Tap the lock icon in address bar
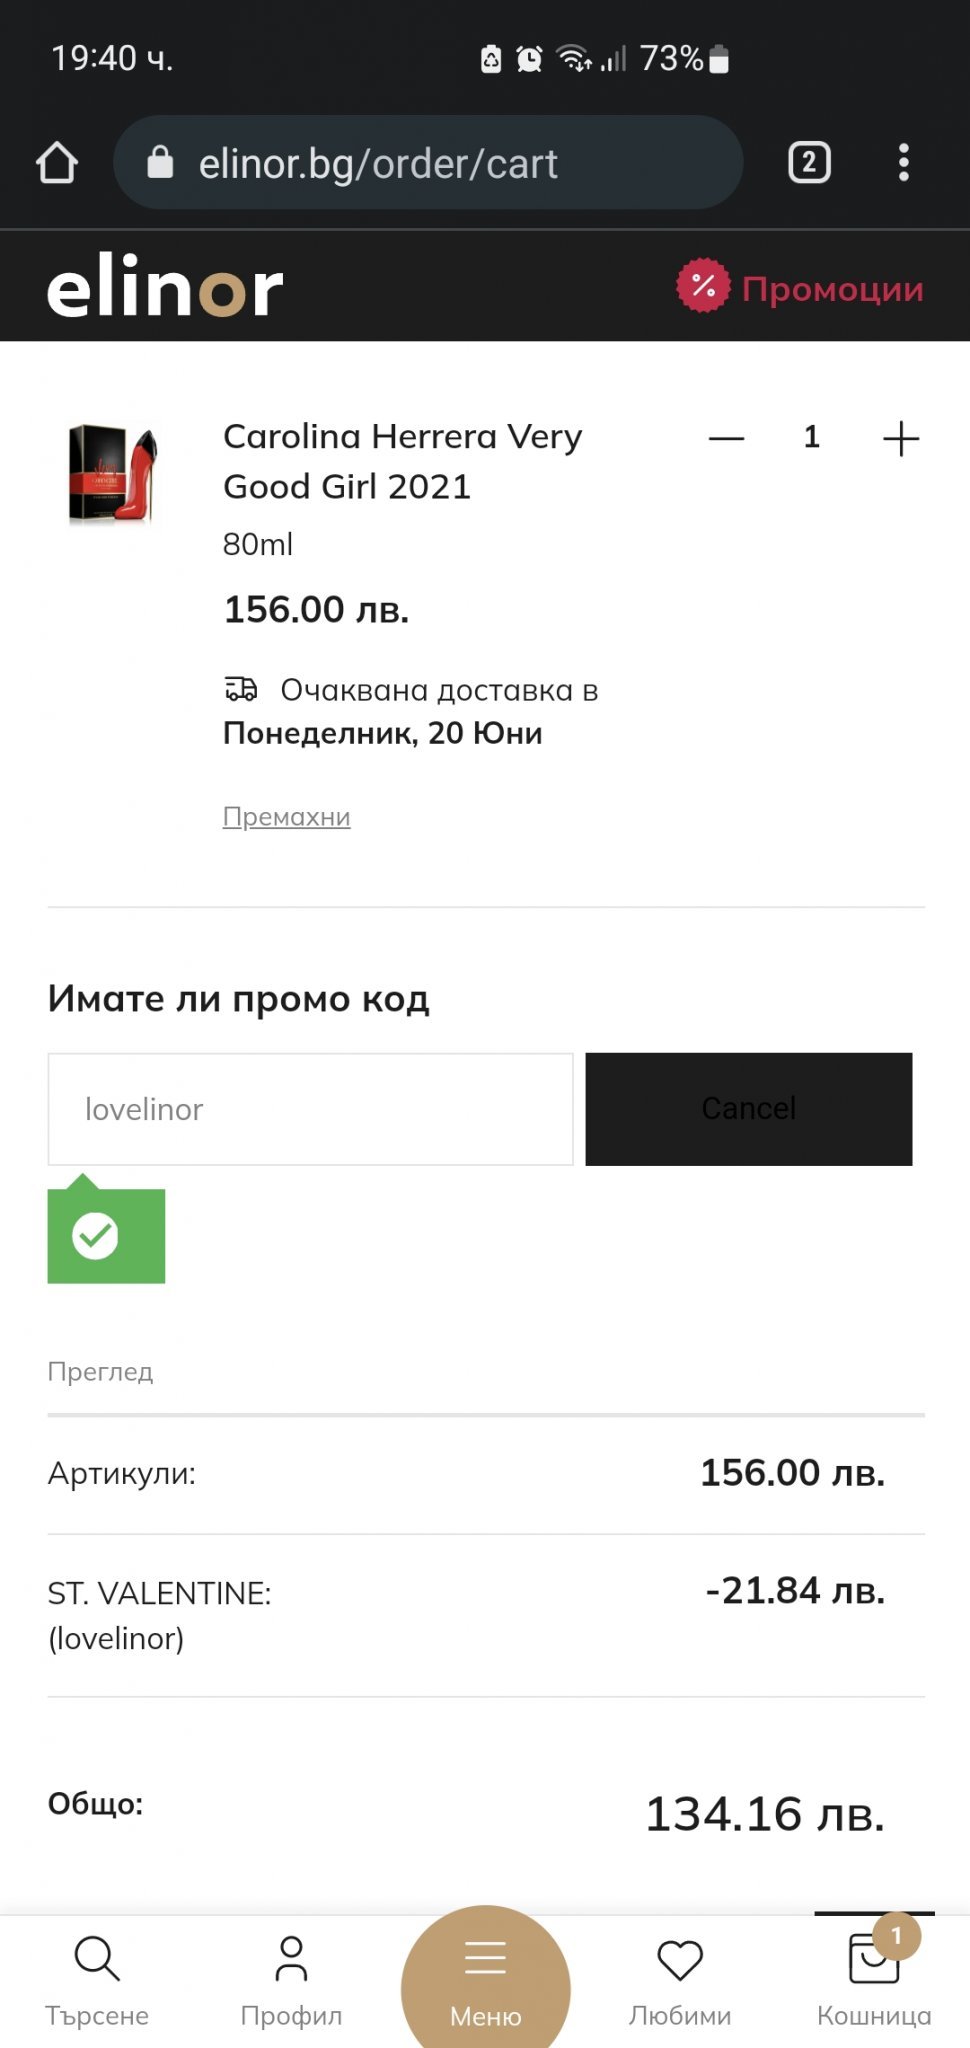This screenshot has width=970, height=2048. (160, 163)
